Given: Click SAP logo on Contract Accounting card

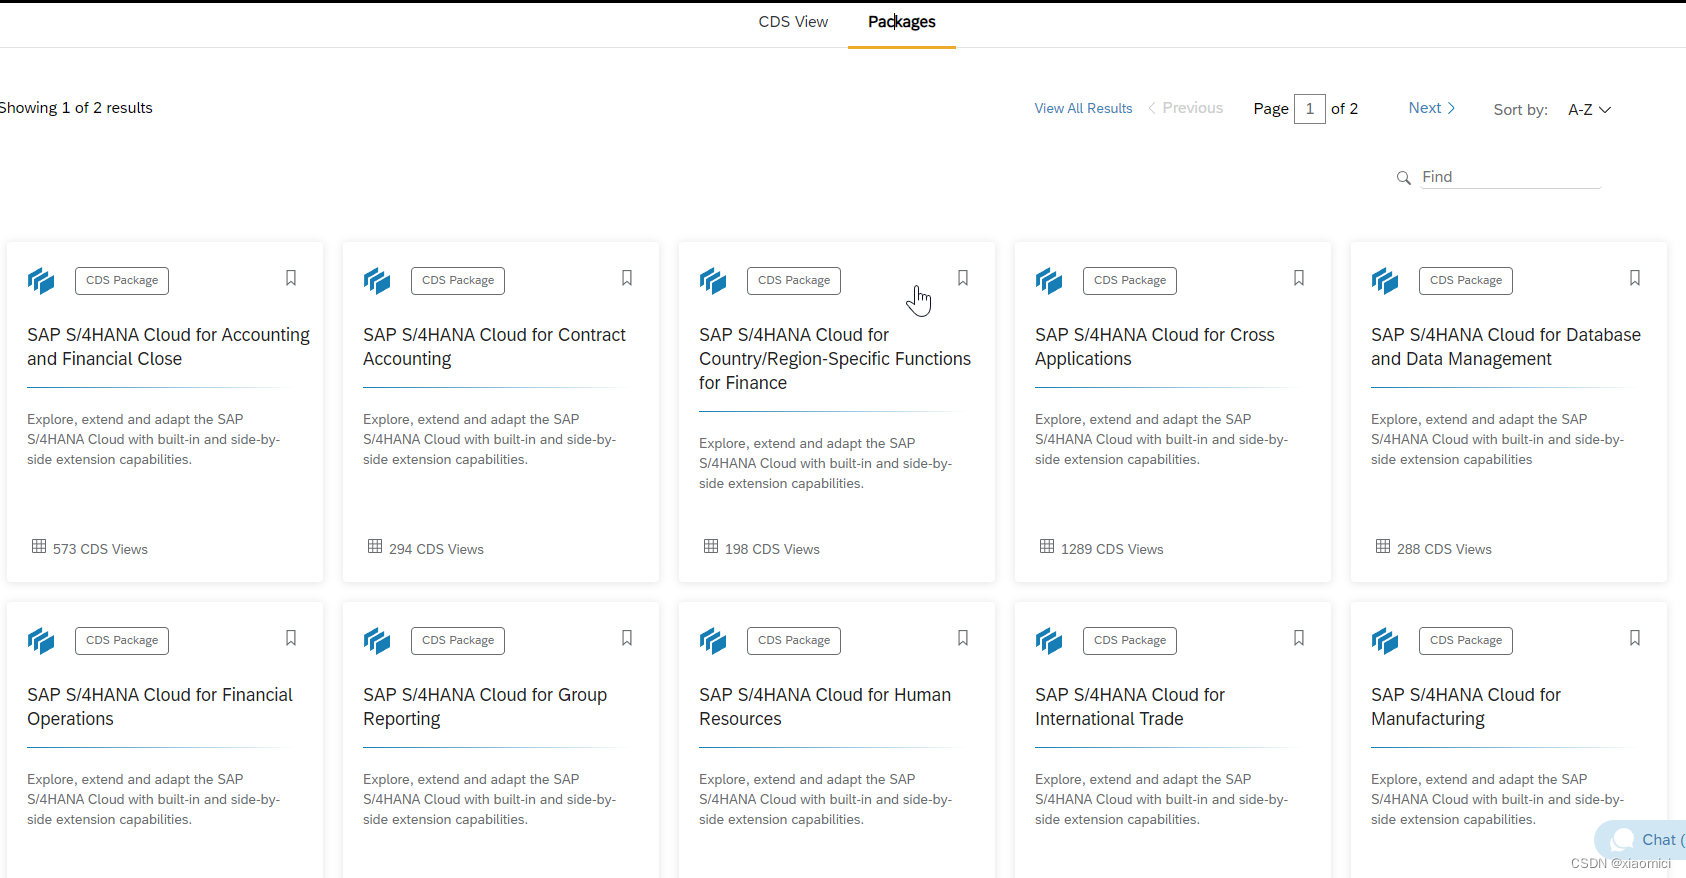Looking at the screenshot, I should click(x=377, y=281).
